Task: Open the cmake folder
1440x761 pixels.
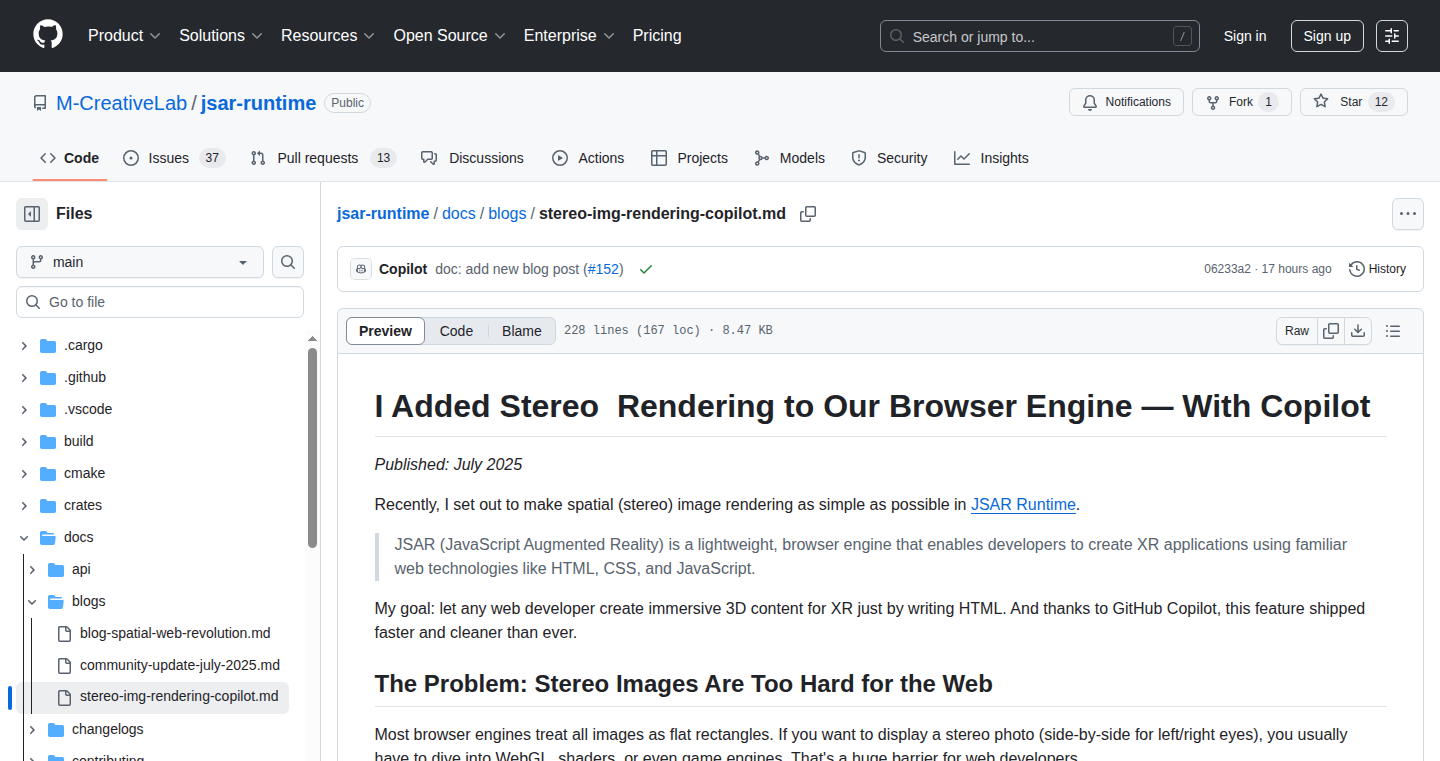Action: click(84, 473)
